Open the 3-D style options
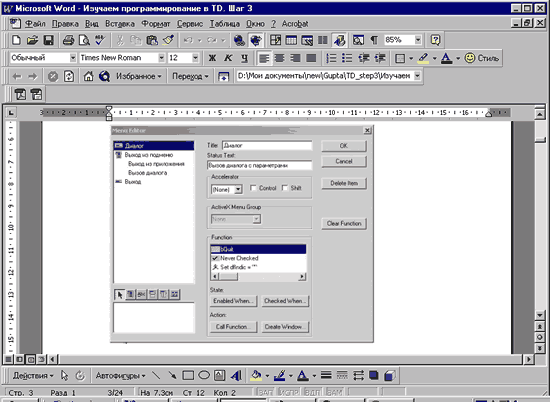The image size is (550, 402). click(x=389, y=376)
